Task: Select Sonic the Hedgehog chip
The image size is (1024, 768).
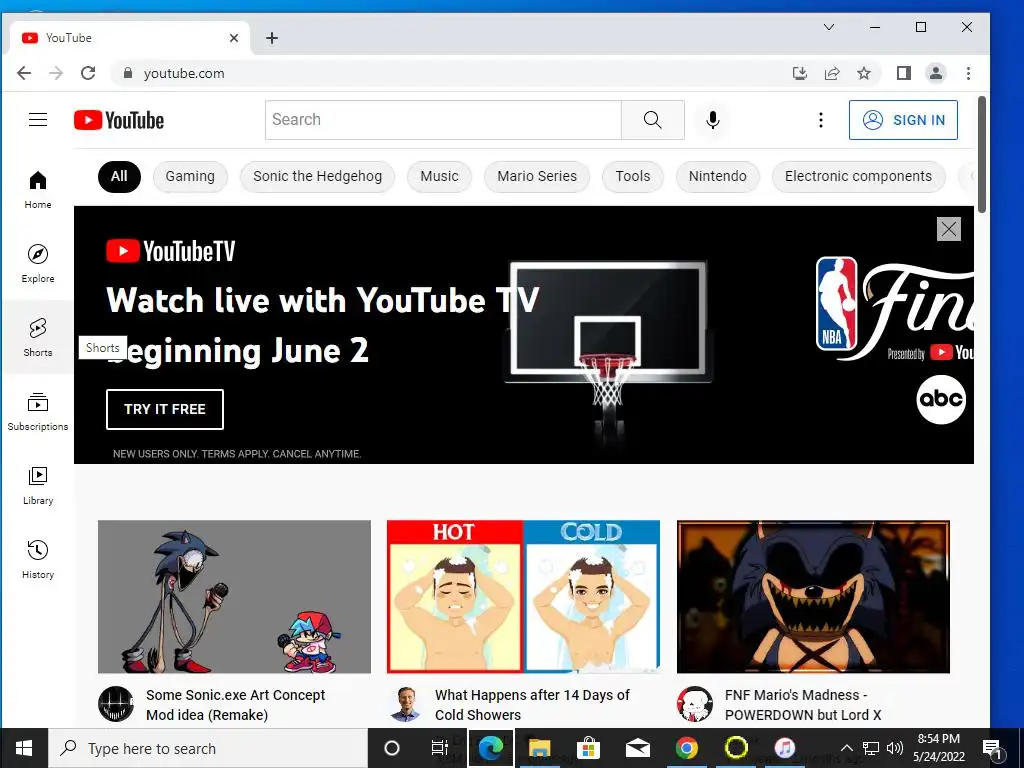Action: pos(317,176)
